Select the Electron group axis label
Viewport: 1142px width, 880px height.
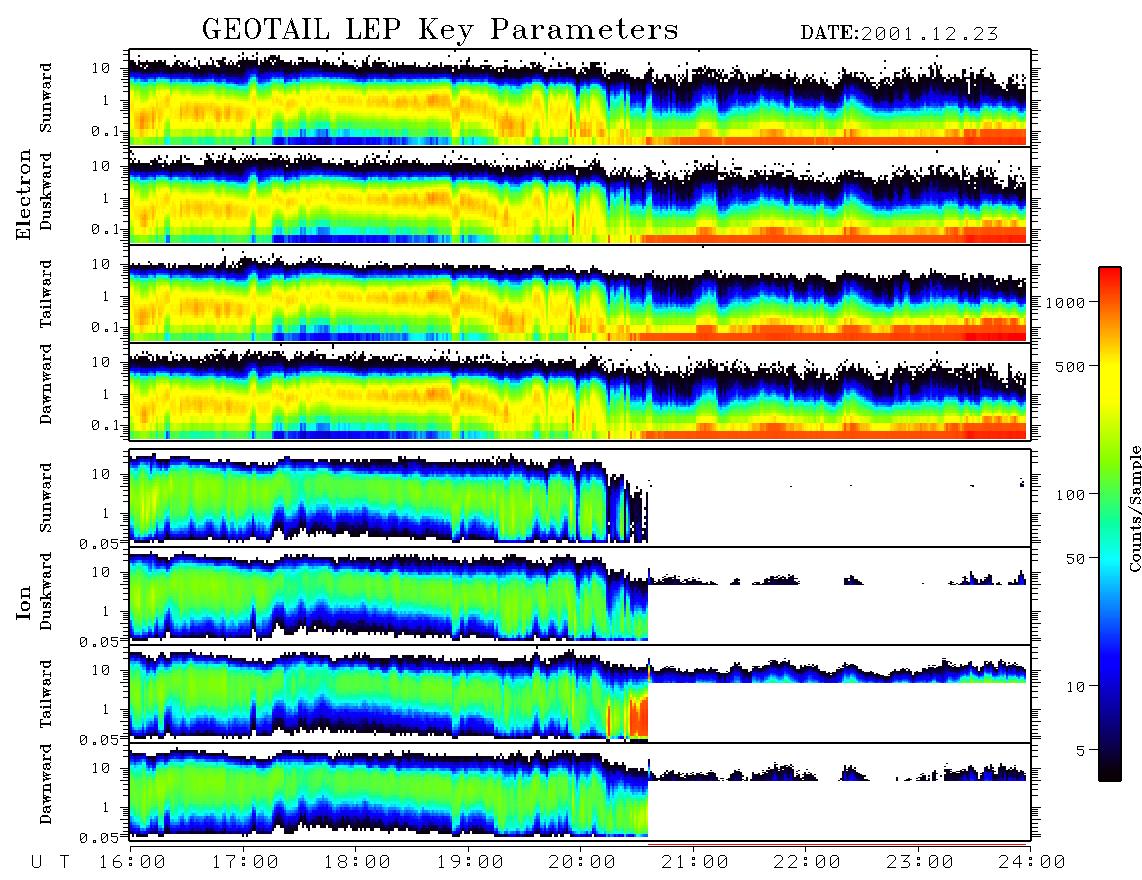24,194
